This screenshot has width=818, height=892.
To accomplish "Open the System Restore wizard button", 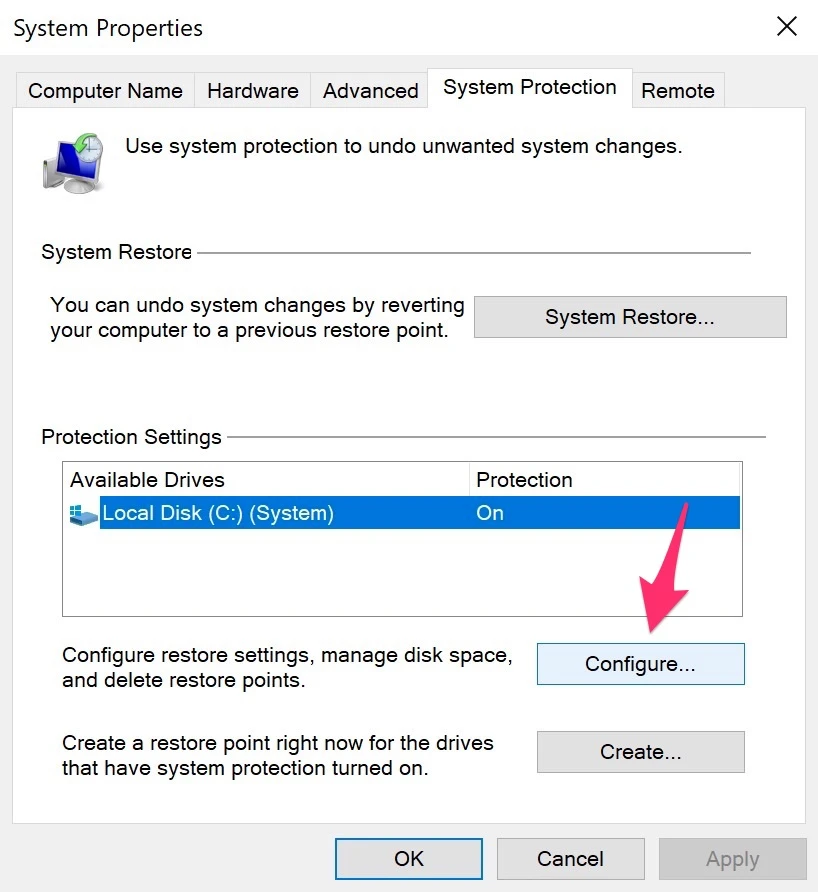I will coord(629,317).
